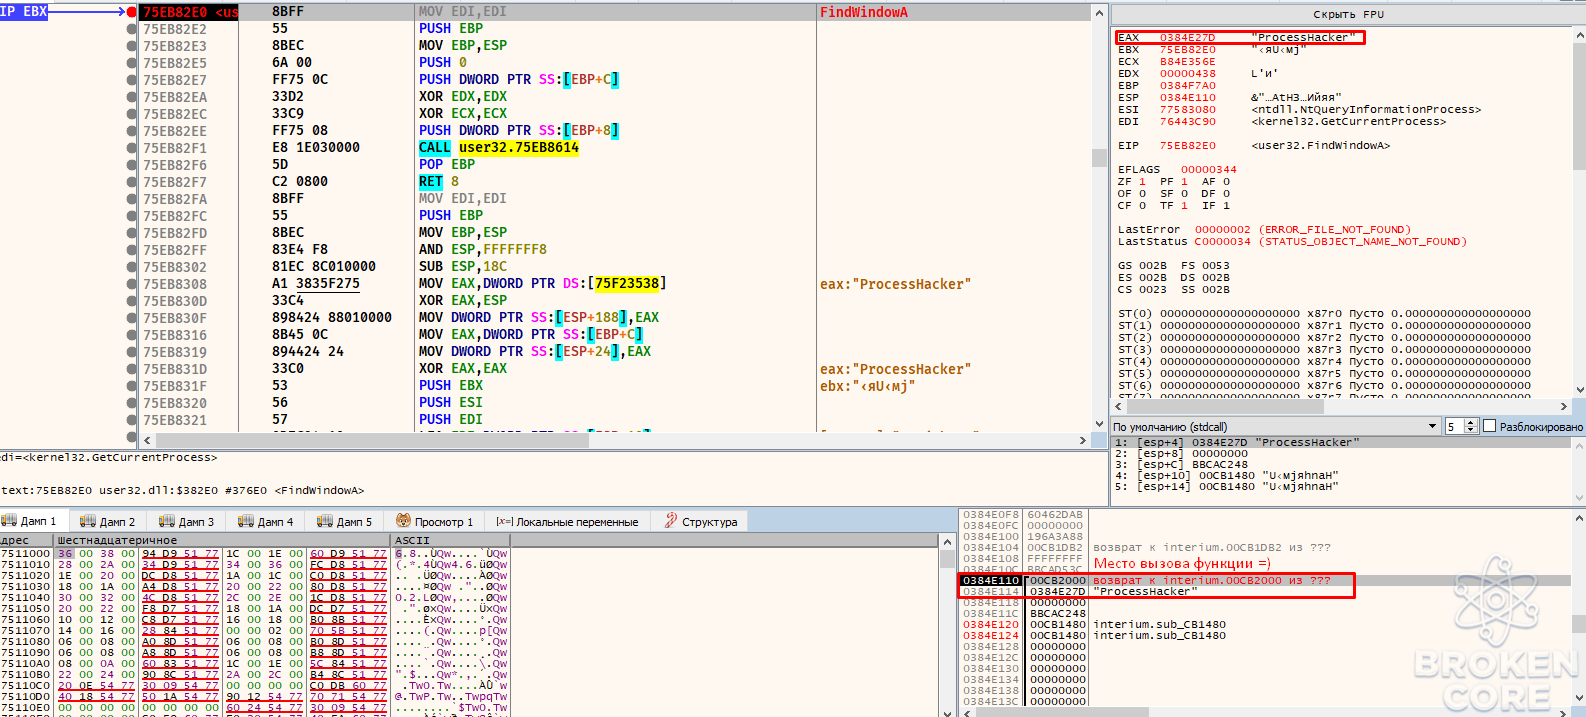Open the Просмотр 1 watch tab

coord(436,521)
